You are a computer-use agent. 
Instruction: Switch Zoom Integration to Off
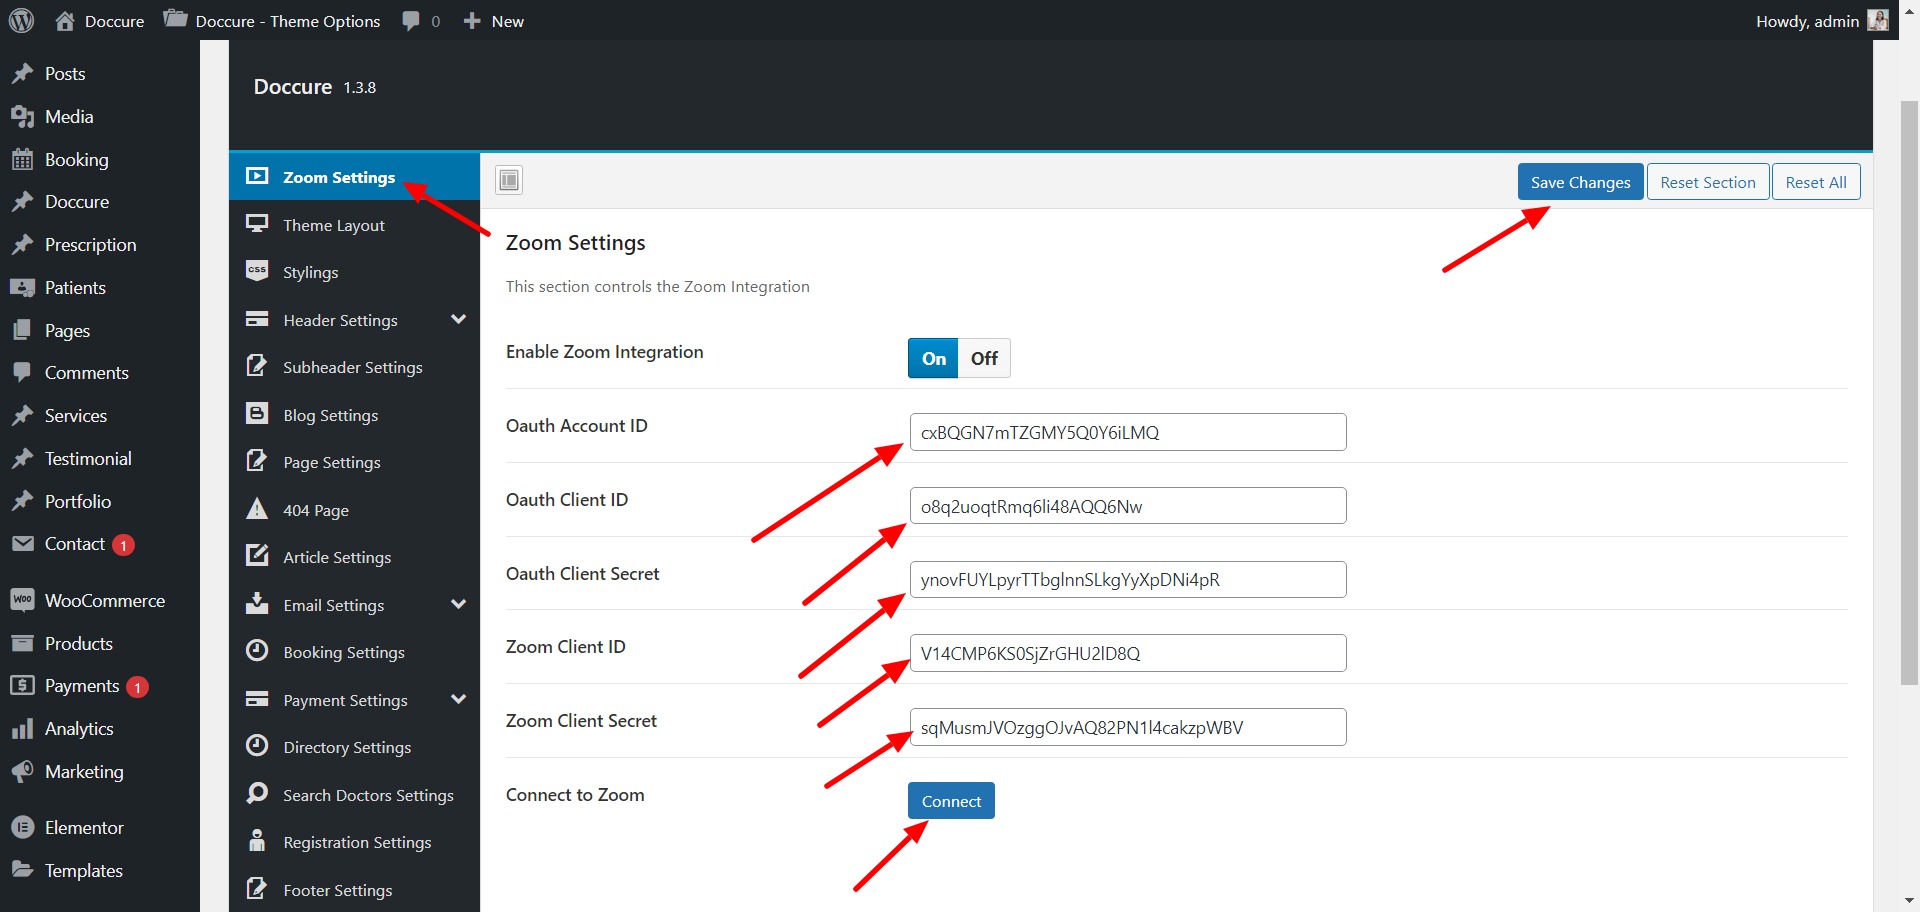pos(984,358)
